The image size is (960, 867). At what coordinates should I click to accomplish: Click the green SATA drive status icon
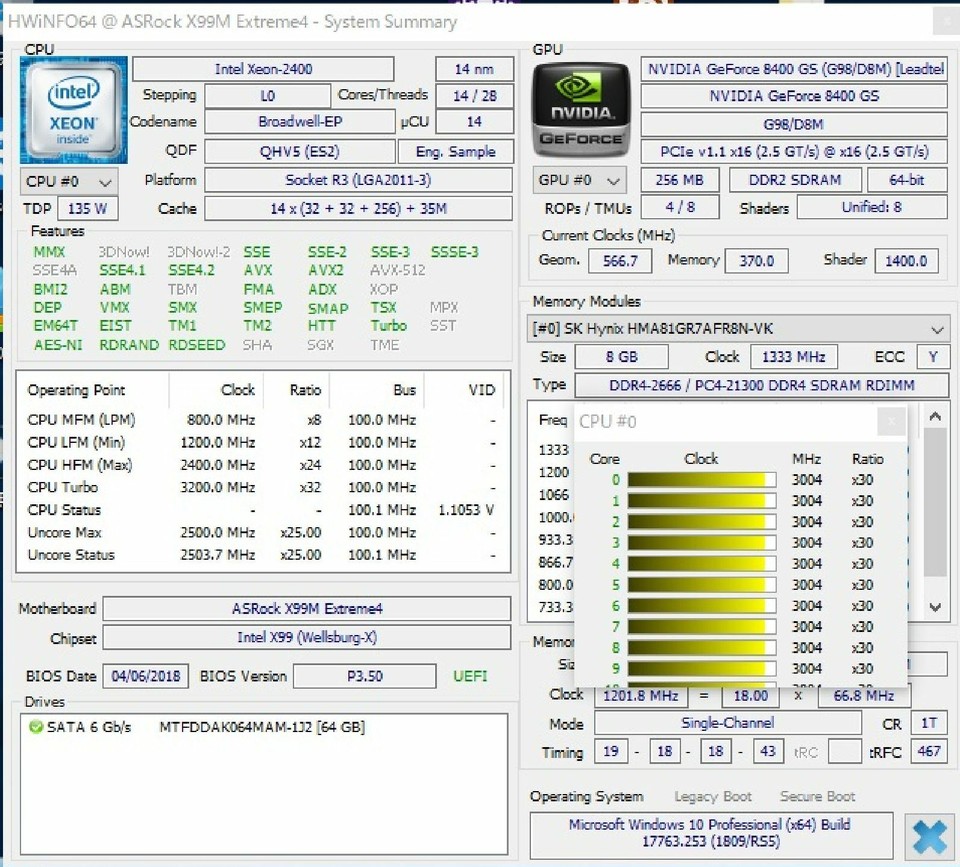point(36,727)
